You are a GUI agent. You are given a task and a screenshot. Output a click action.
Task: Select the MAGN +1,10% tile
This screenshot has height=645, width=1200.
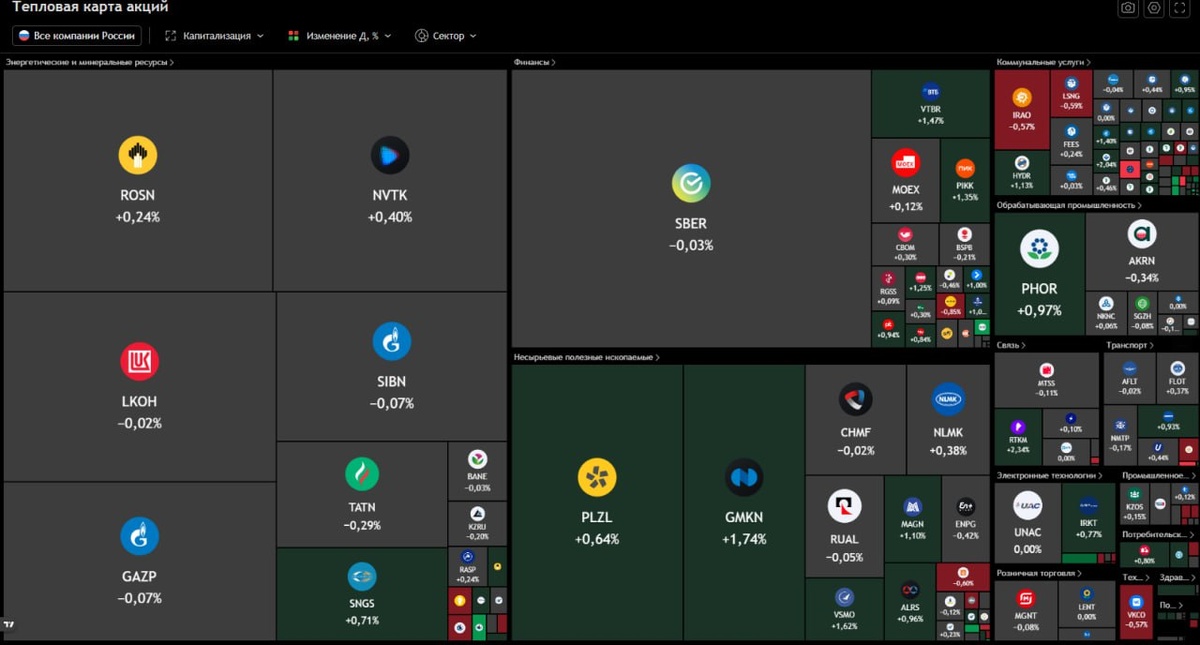click(x=912, y=518)
